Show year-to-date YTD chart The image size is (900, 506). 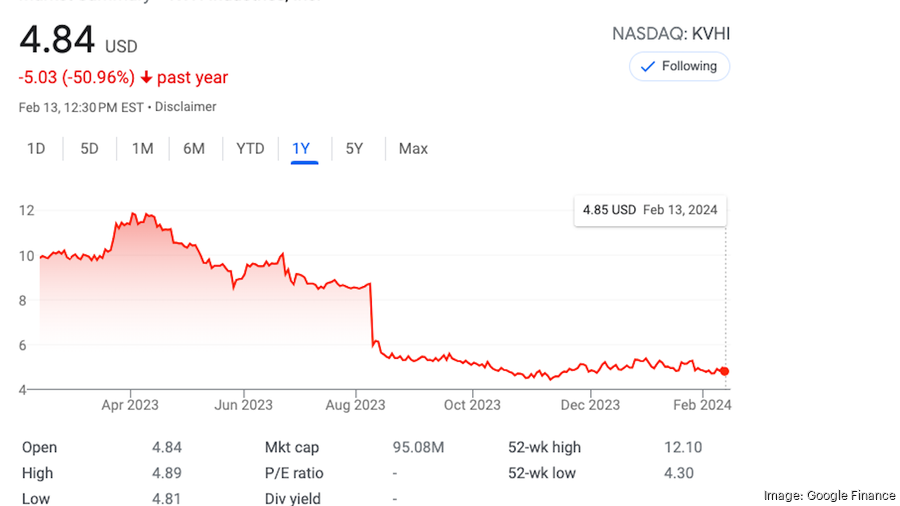(x=250, y=149)
